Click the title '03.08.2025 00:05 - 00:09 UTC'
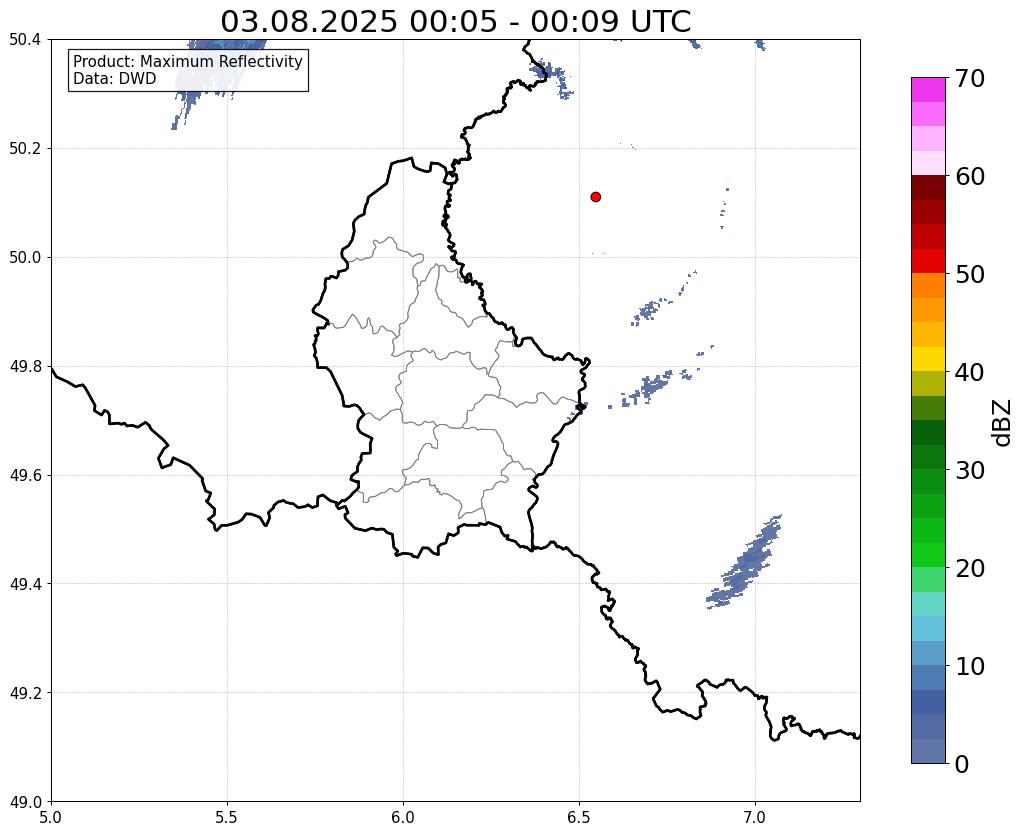This screenshot has height=834, width=1023. point(455,22)
